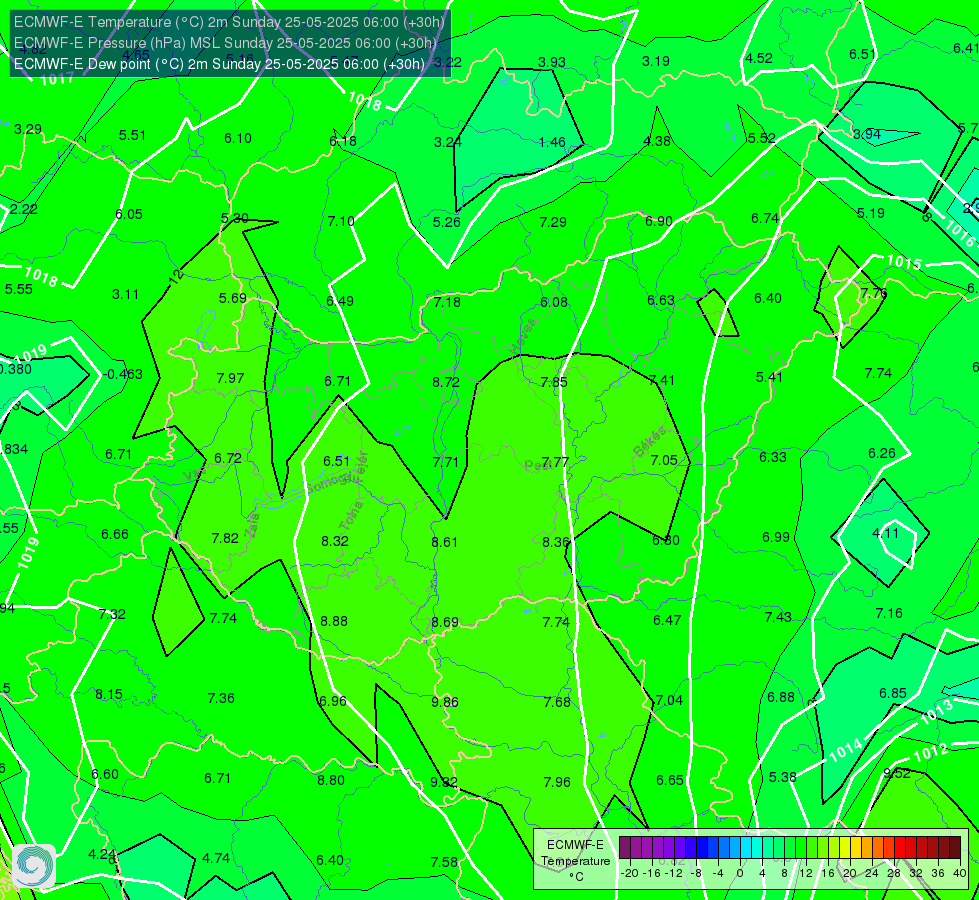The height and width of the screenshot is (900, 979).
Task: Click the 8.80 dew point value
Action: coord(331,780)
